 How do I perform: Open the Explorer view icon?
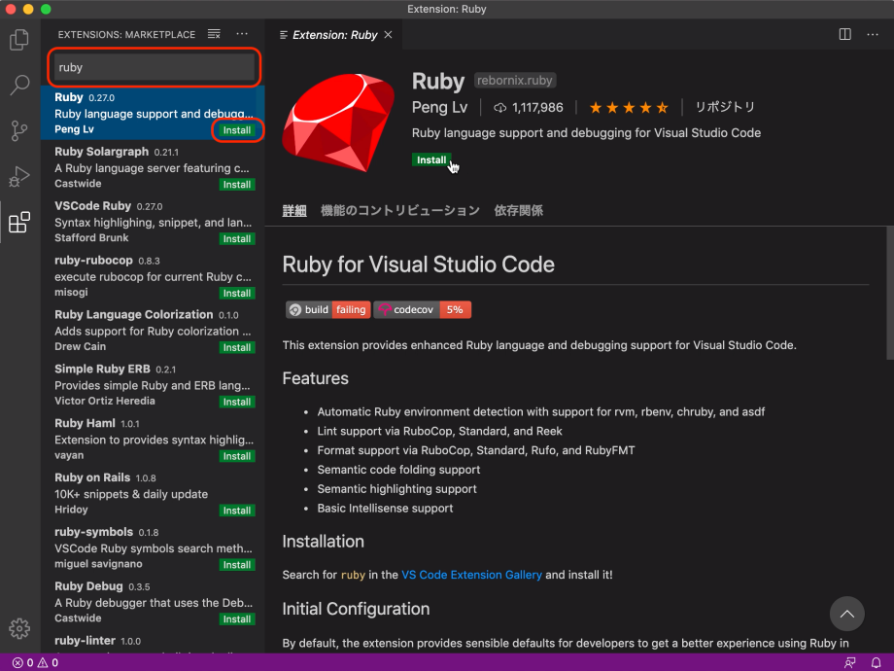tap(19, 39)
